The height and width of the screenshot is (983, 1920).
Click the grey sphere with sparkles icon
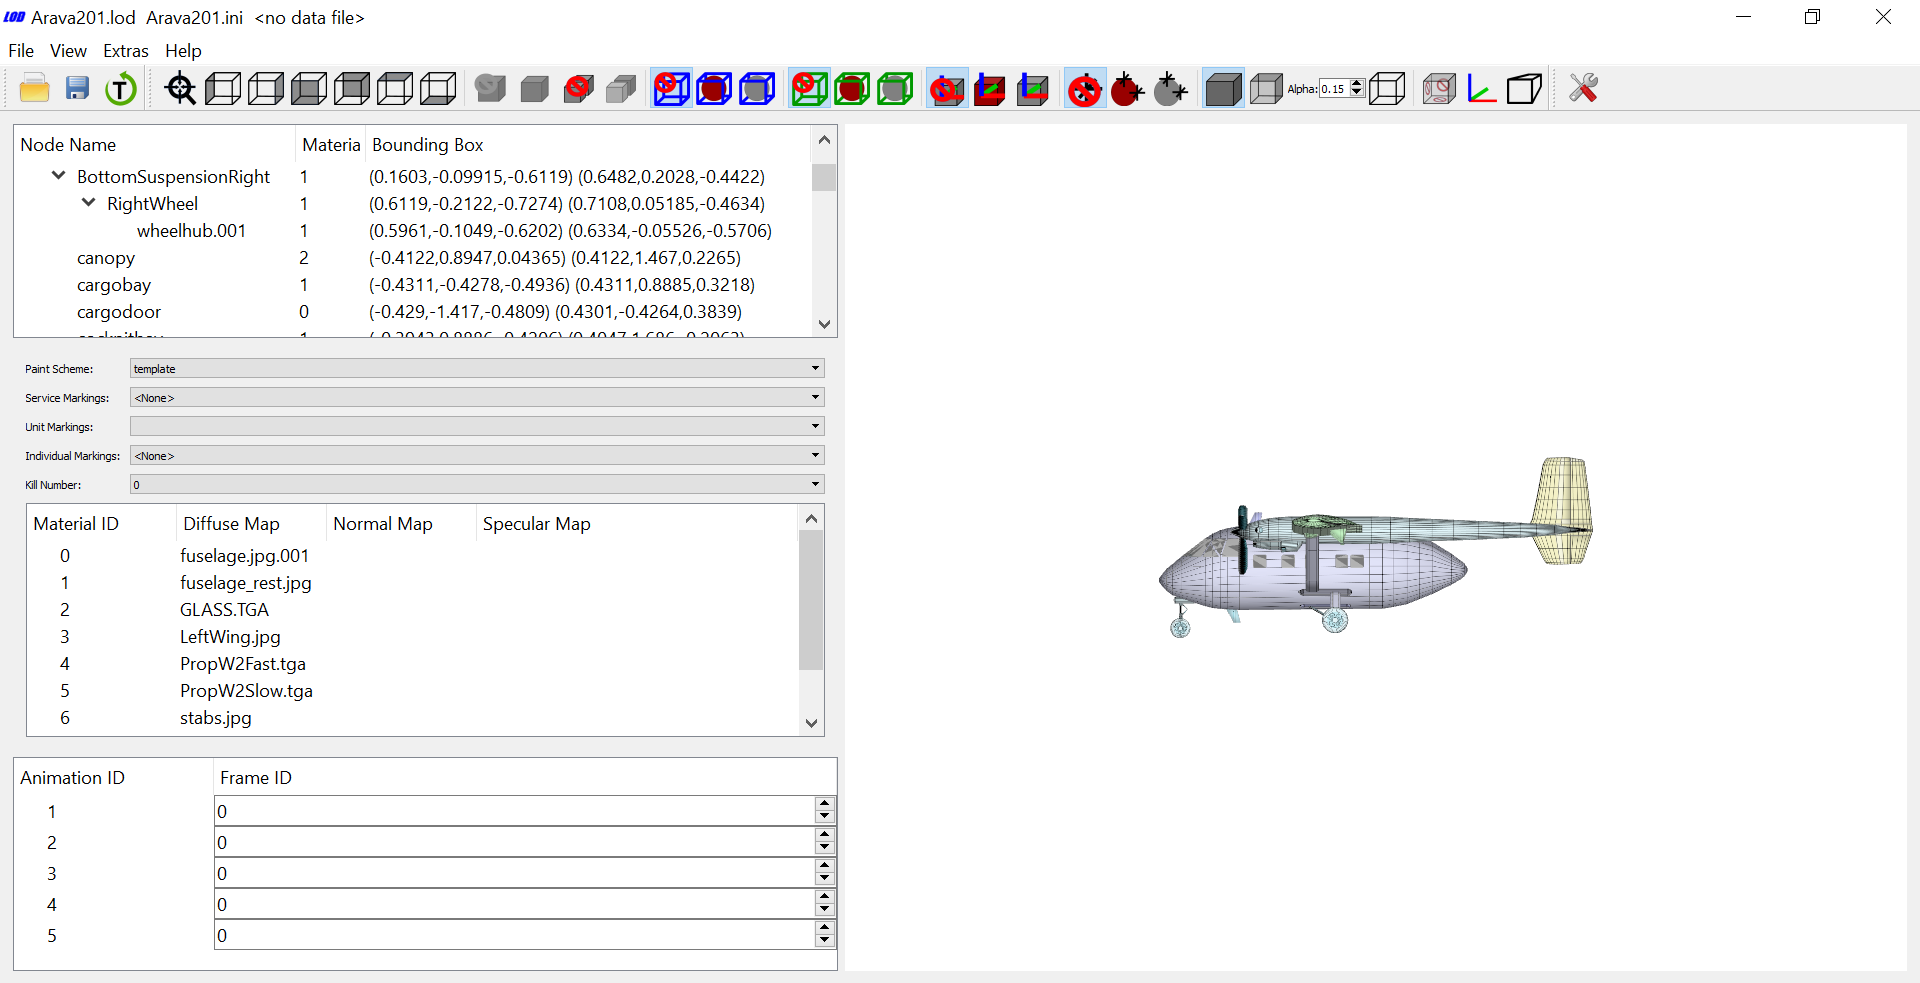[x=1170, y=89]
